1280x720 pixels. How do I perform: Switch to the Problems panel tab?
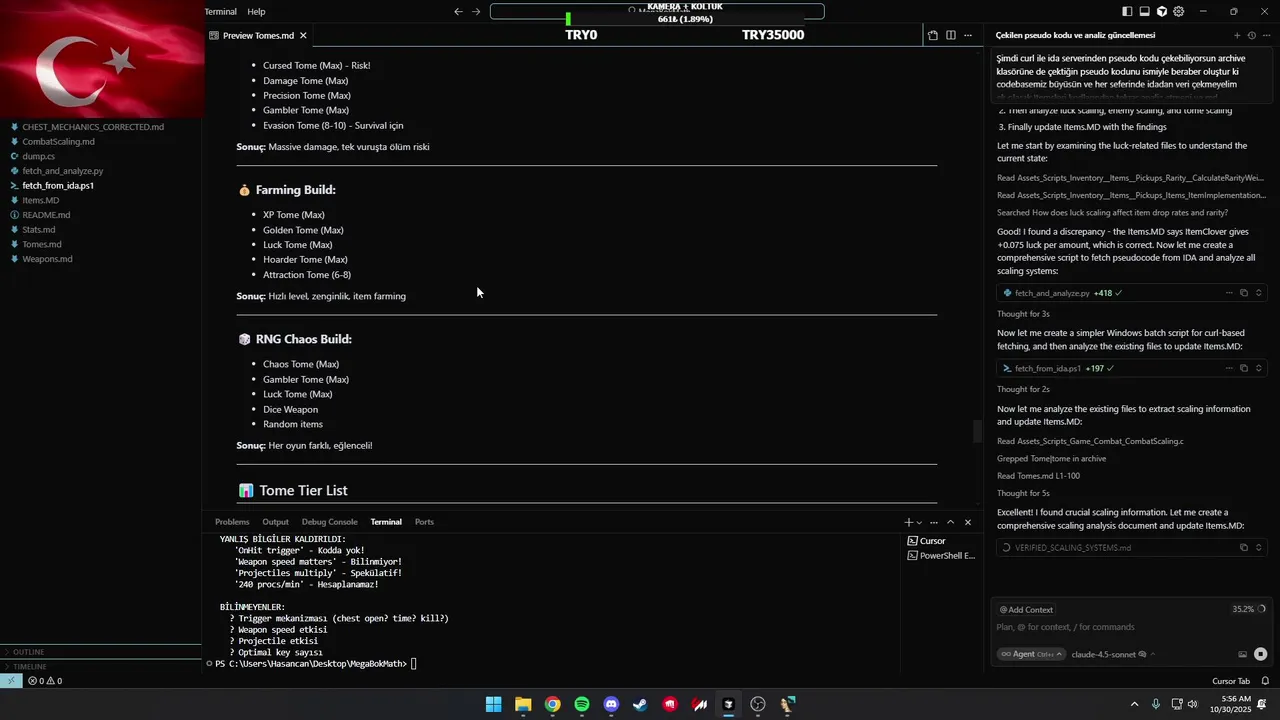click(232, 522)
